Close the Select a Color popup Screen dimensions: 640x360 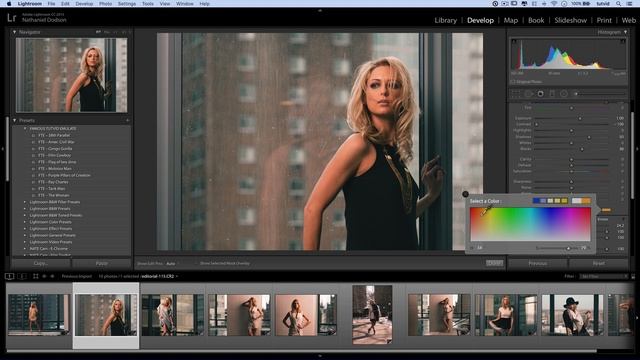coord(465,194)
